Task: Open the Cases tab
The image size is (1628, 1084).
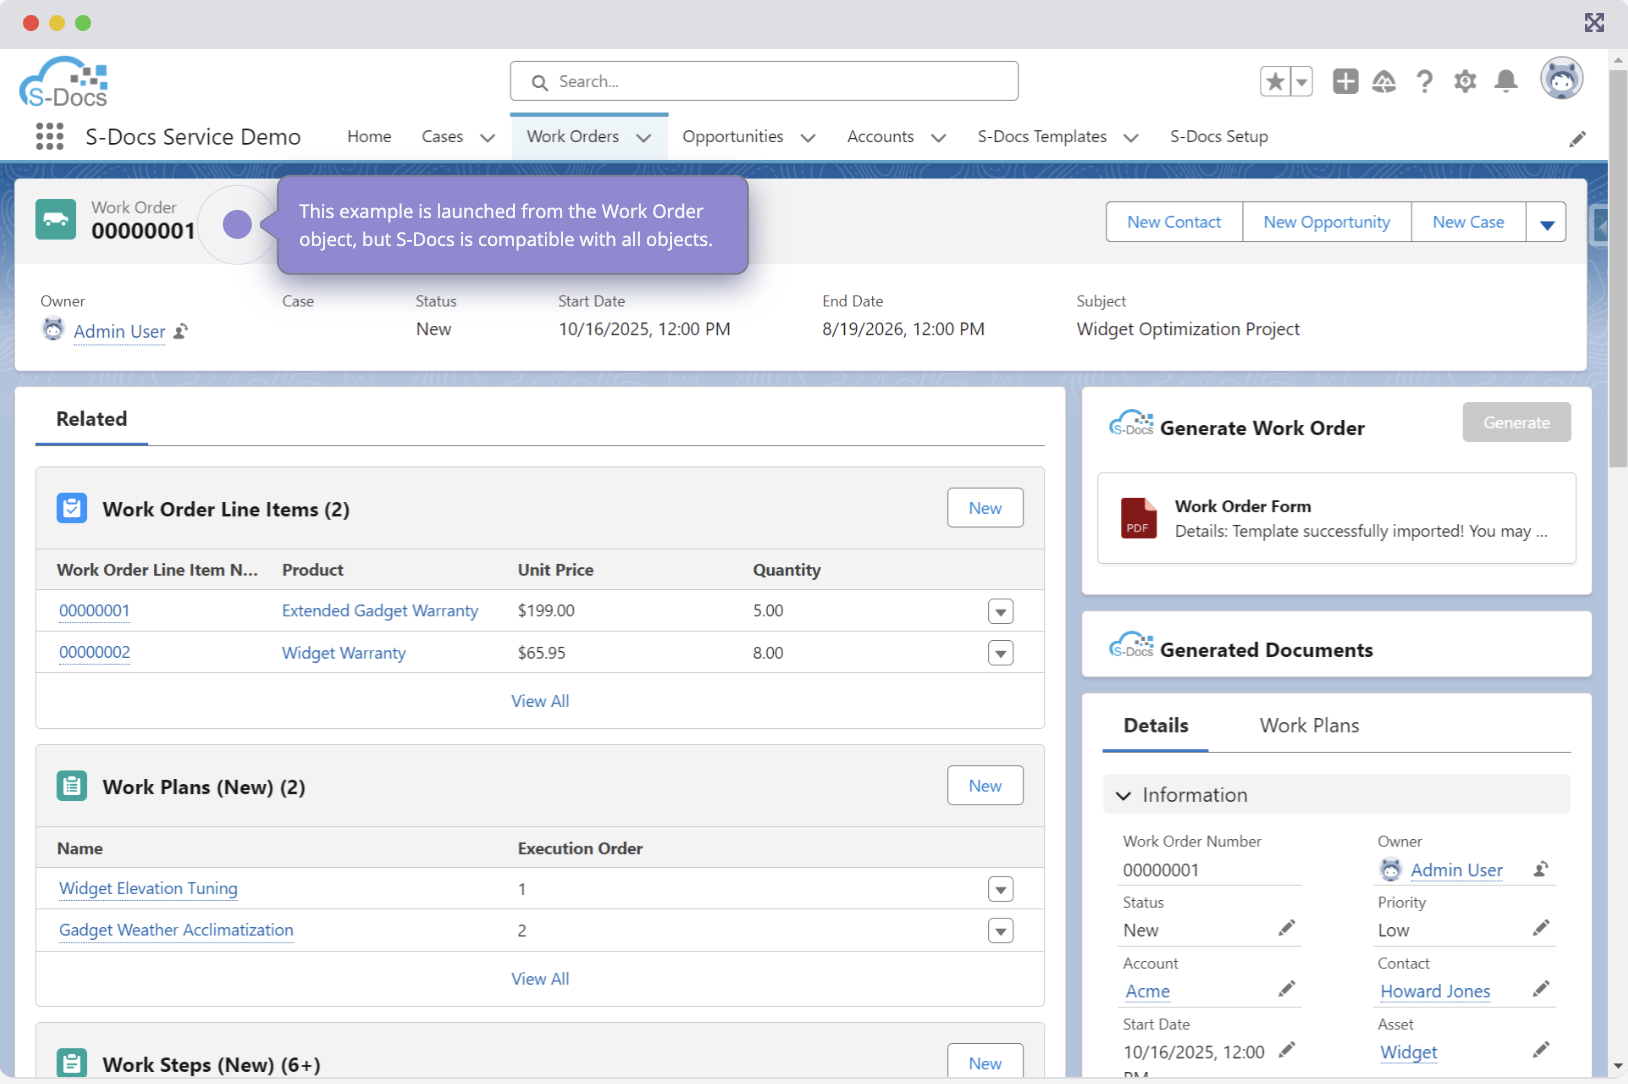Action: 442,137
